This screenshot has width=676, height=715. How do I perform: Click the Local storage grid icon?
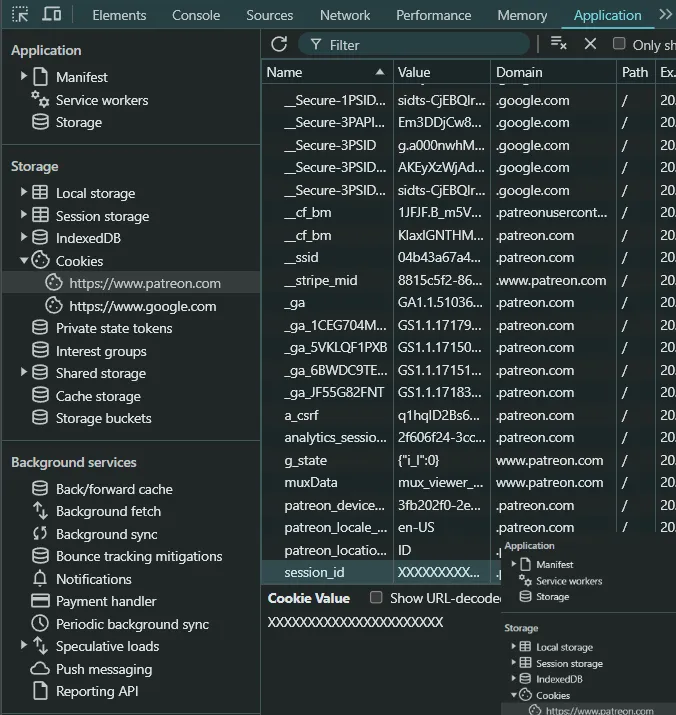click(x=40, y=193)
